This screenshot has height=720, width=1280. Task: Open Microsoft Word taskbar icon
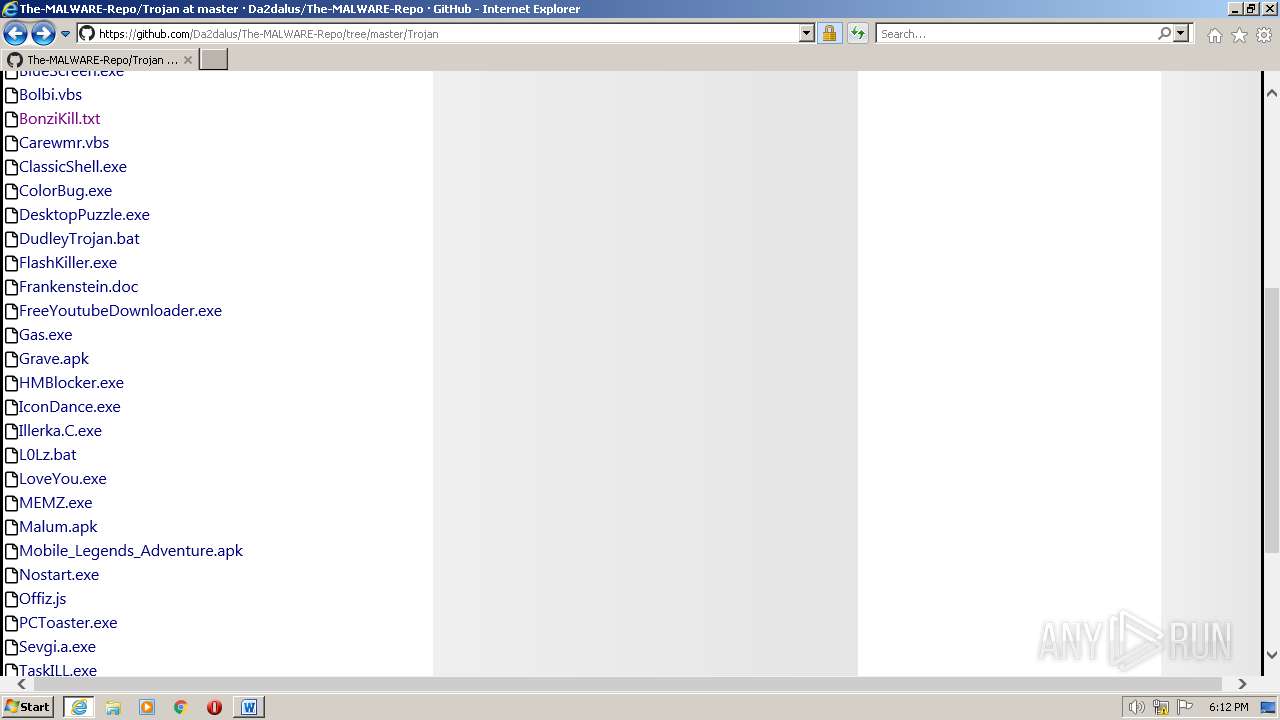point(249,707)
